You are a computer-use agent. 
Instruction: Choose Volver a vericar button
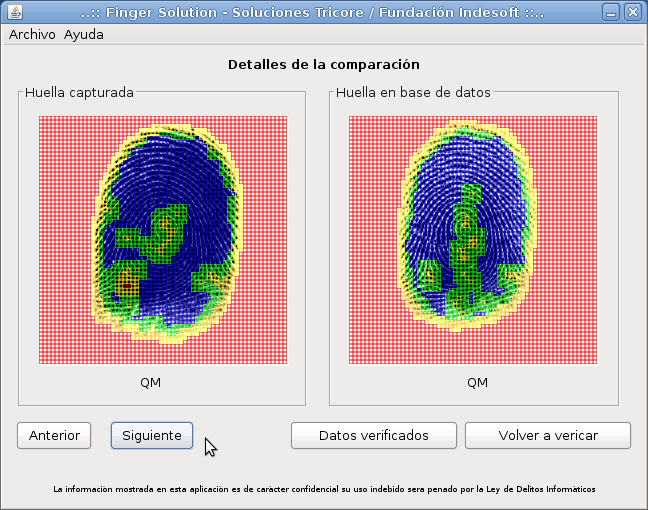tap(548, 435)
